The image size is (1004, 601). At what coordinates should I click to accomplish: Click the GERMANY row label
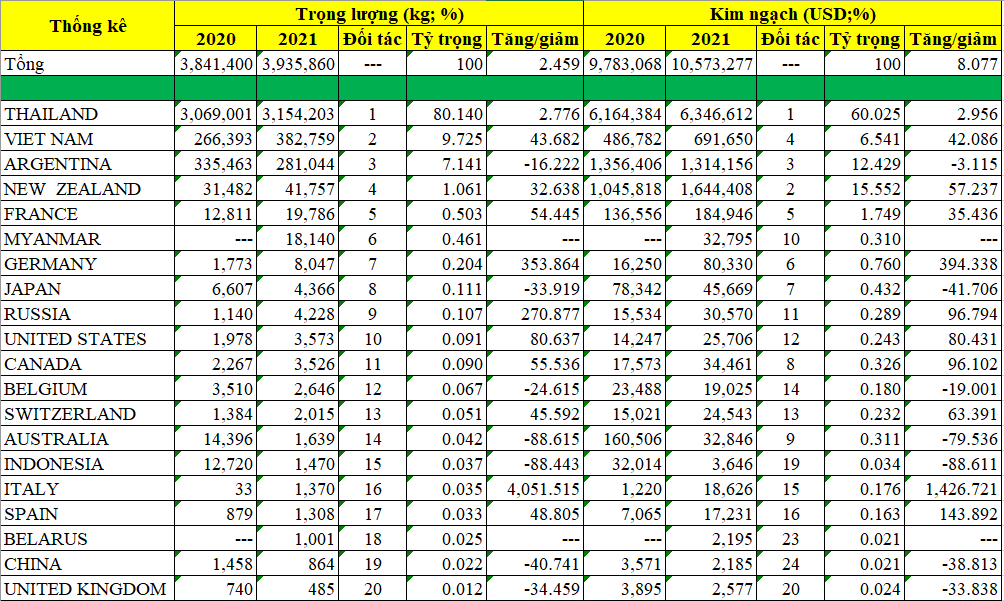pos(88,264)
